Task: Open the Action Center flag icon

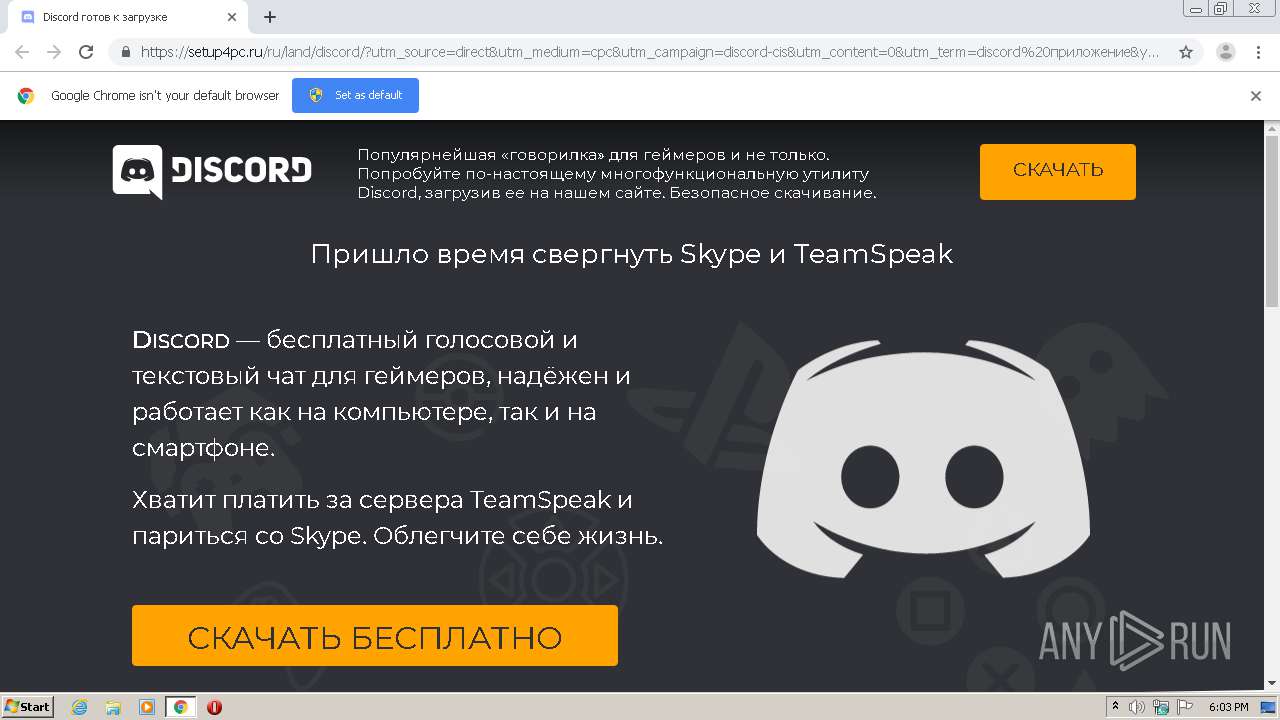Action: [x=1184, y=707]
